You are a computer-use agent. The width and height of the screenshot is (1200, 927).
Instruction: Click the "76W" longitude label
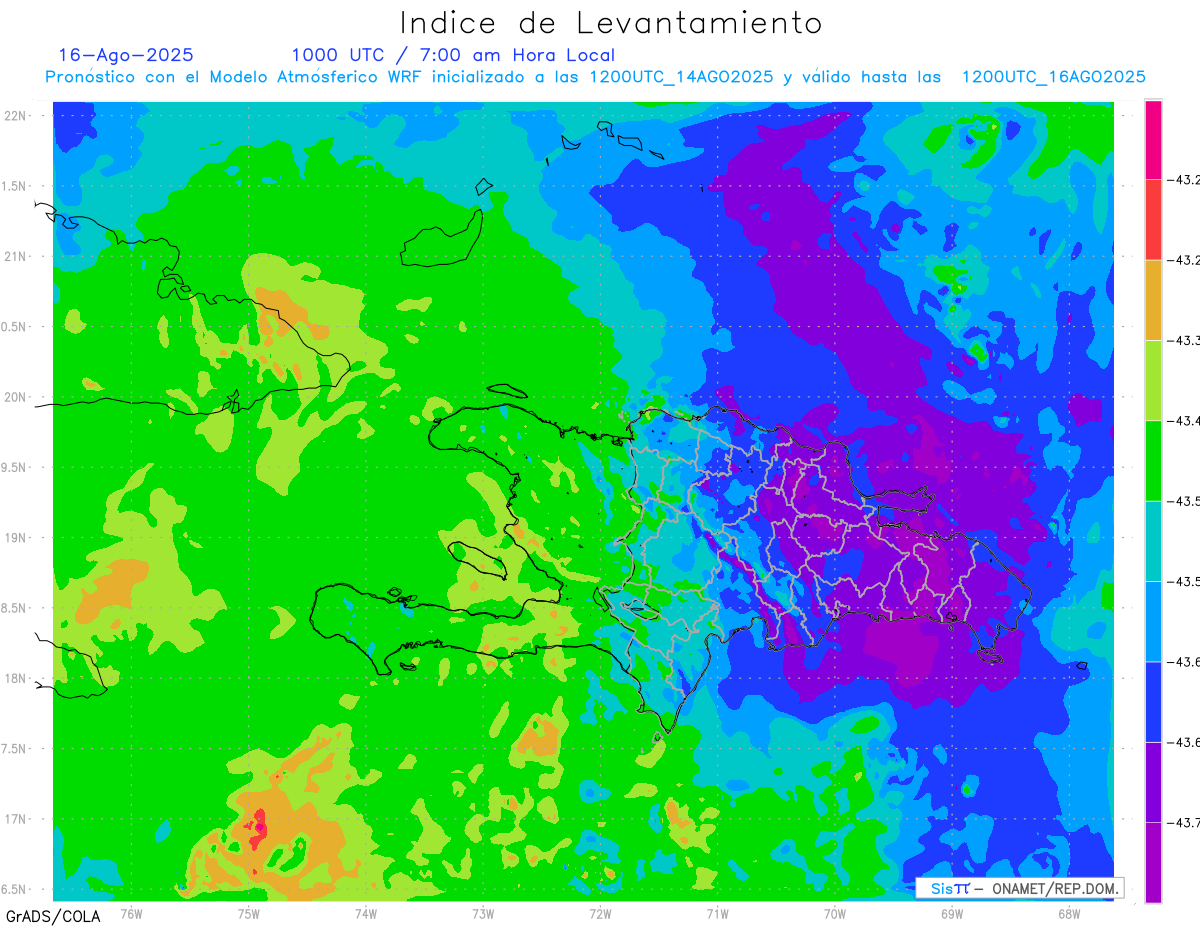[131, 913]
